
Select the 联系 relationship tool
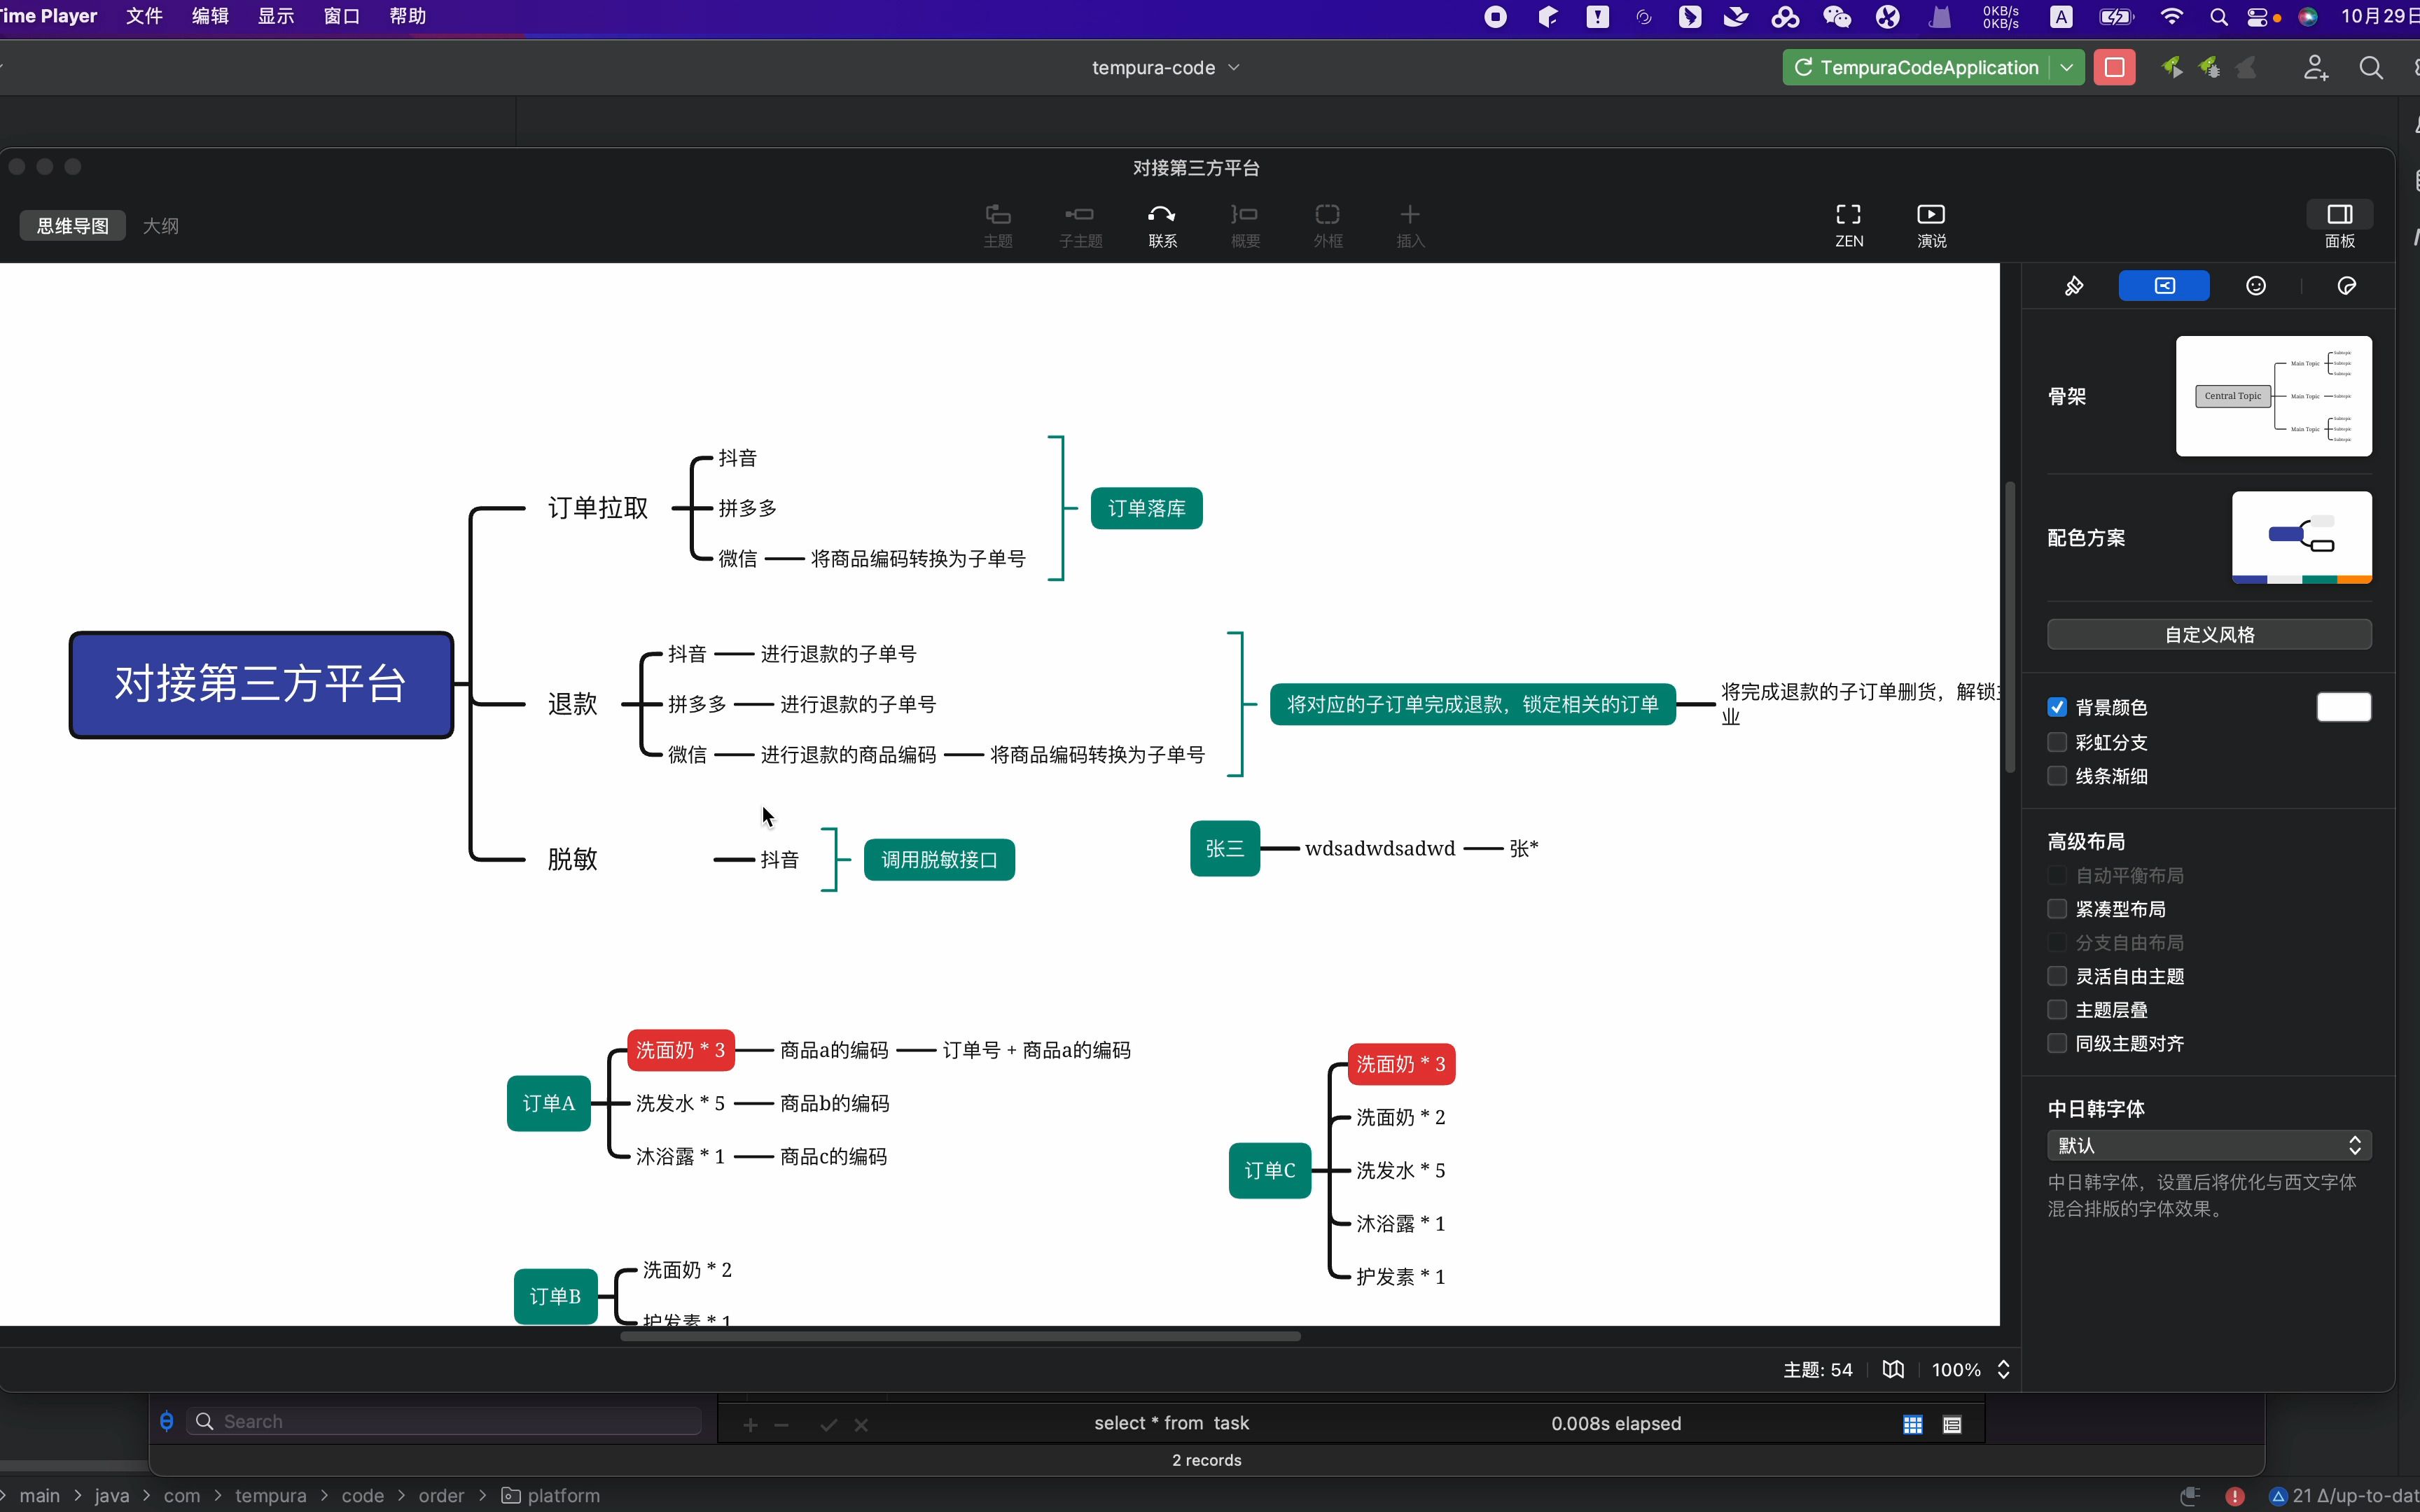(1162, 225)
